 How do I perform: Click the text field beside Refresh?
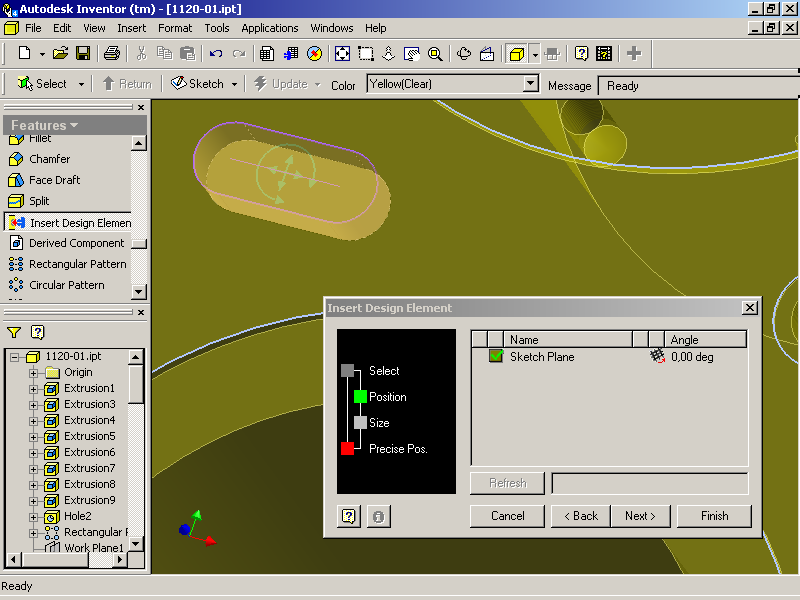(x=650, y=483)
